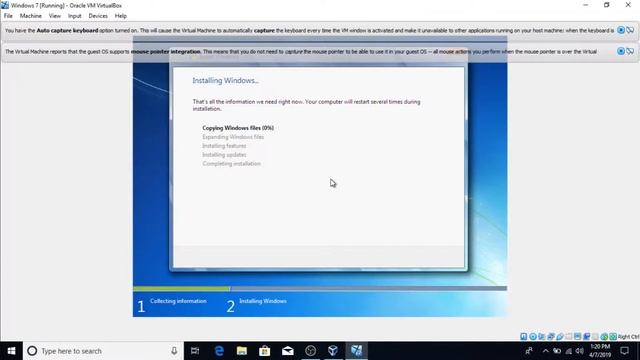Click step 1 Collecting information label
Image resolution: width=640 pixels, height=360 pixels.
point(178,301)
